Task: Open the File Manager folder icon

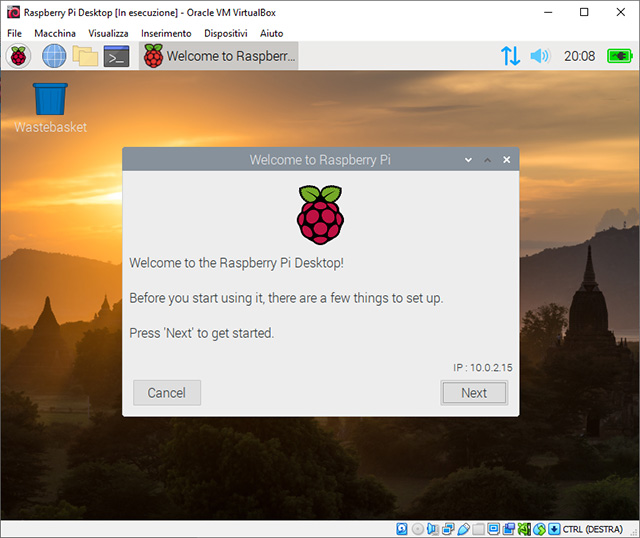Action: pos(85,56)
